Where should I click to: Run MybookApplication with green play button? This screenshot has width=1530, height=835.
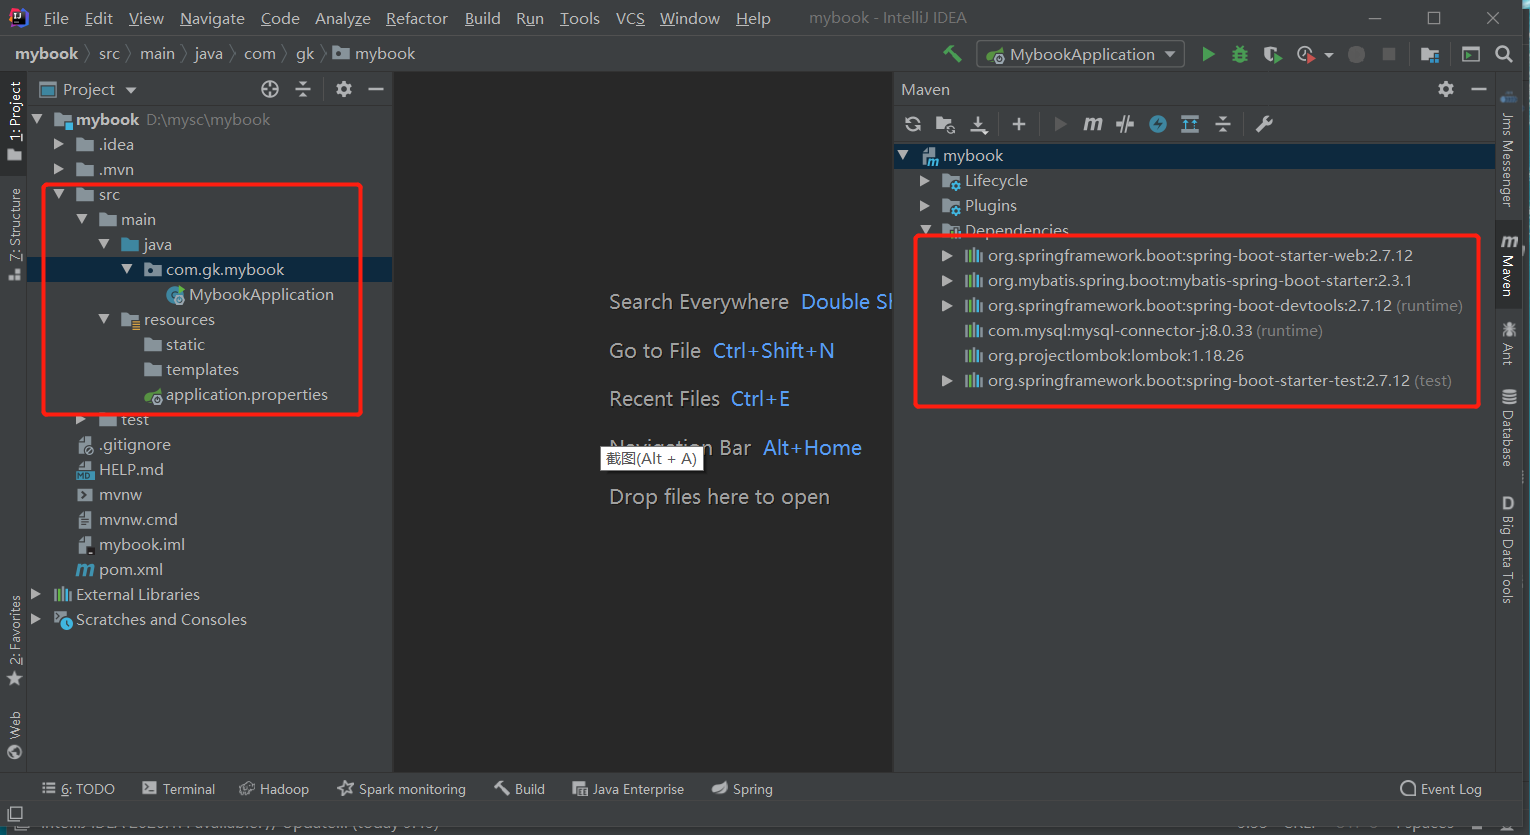(1208, 54)
